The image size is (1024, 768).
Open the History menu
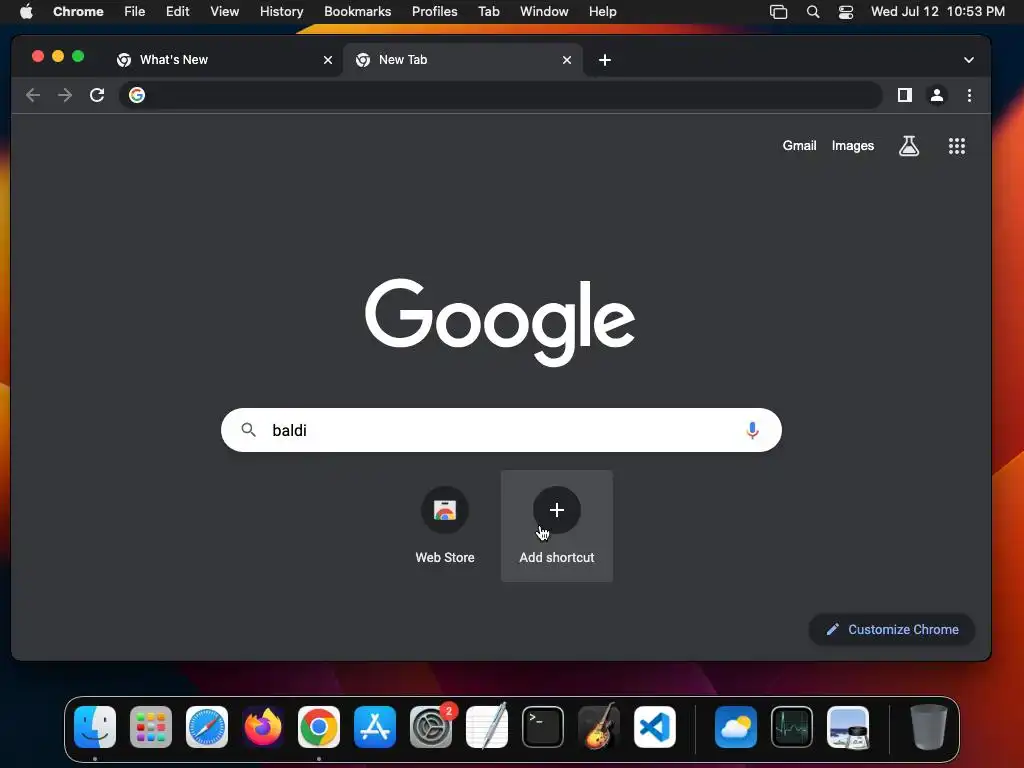tap(281, 12)
